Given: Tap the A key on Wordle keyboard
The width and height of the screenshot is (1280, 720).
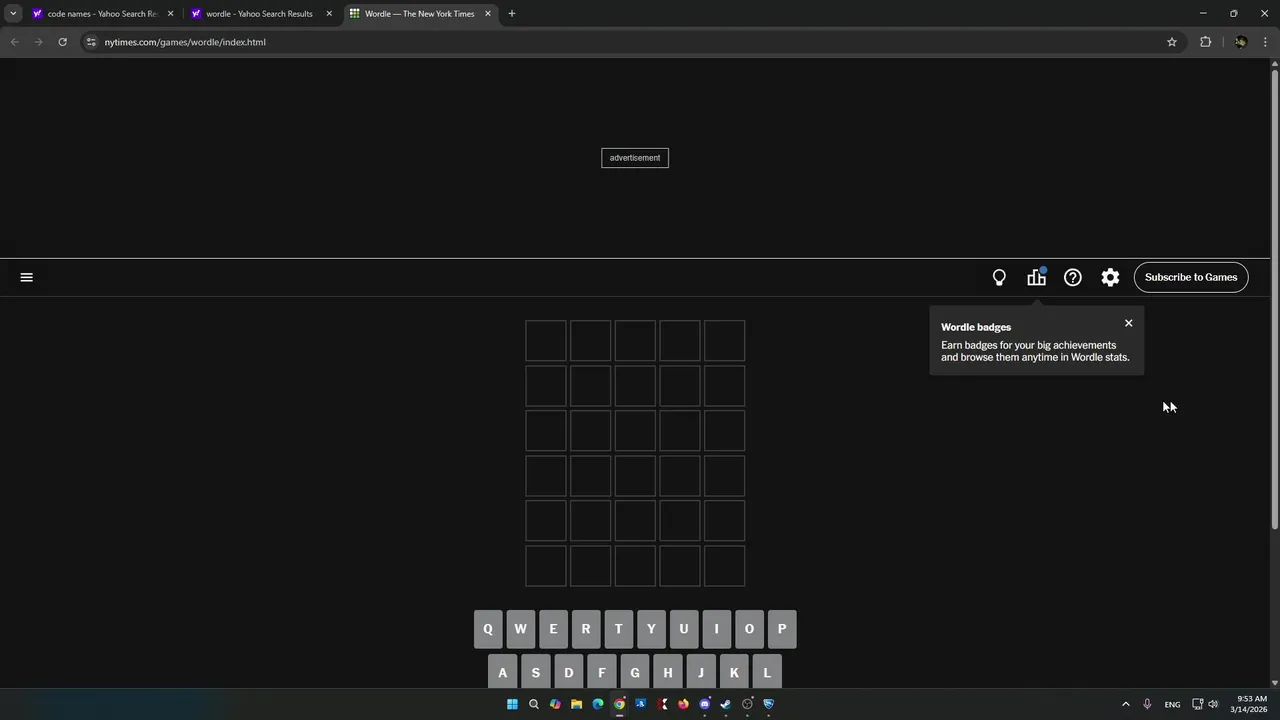Looking at the screenshot, I should (503, 672).
